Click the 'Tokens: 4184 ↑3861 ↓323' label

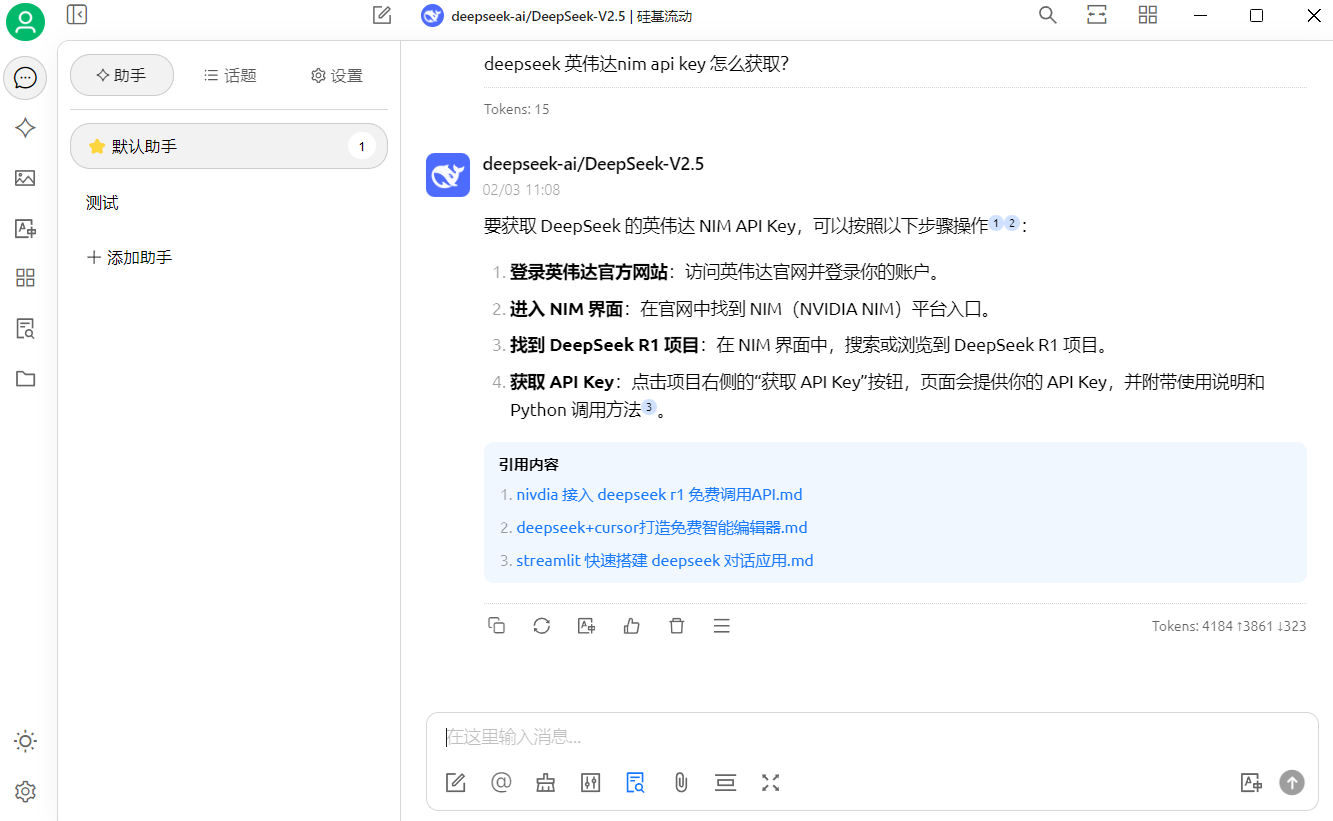coord(1229,626)
